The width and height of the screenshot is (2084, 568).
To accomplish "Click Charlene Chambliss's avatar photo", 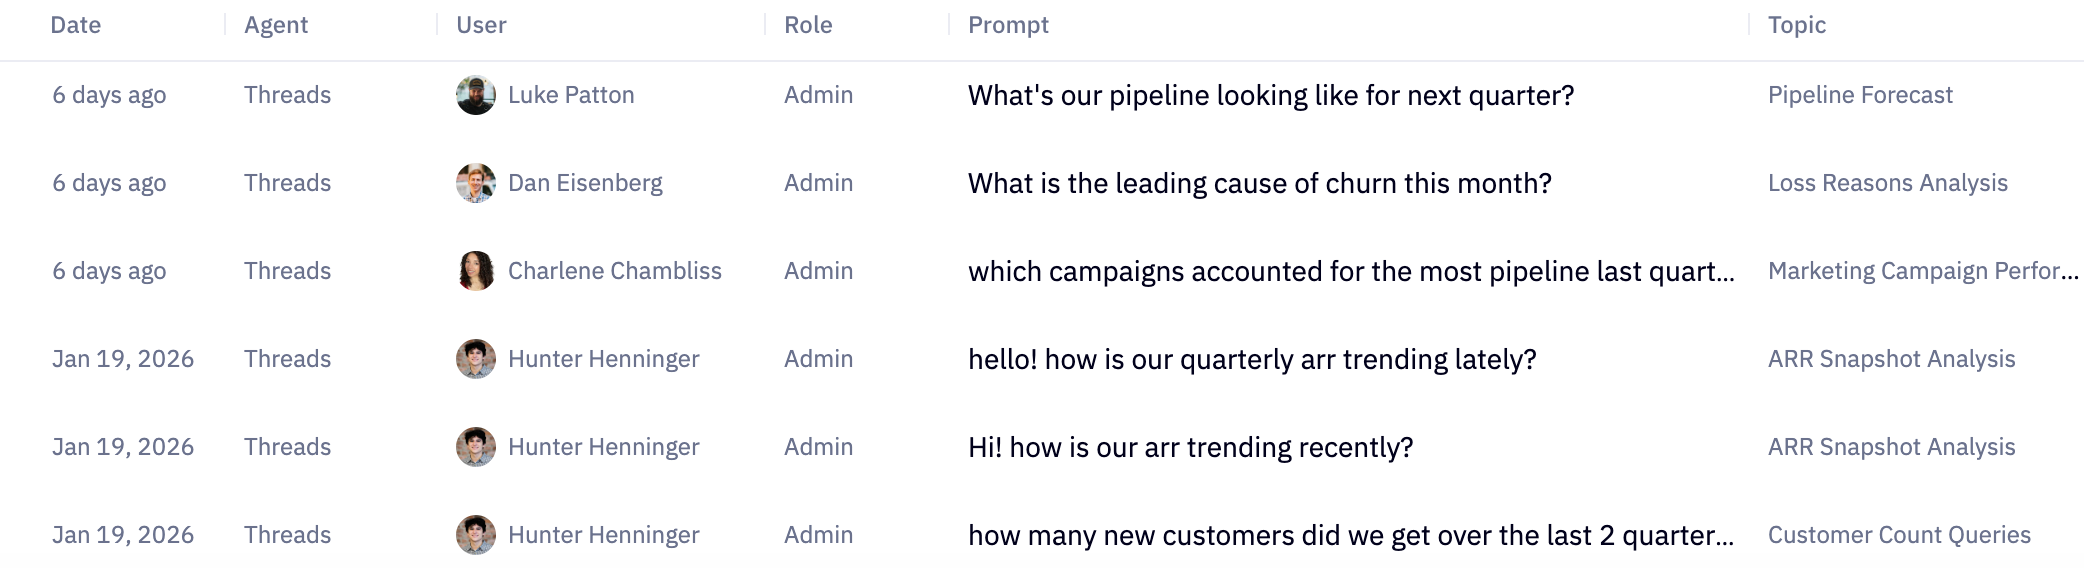I will 476,271.
